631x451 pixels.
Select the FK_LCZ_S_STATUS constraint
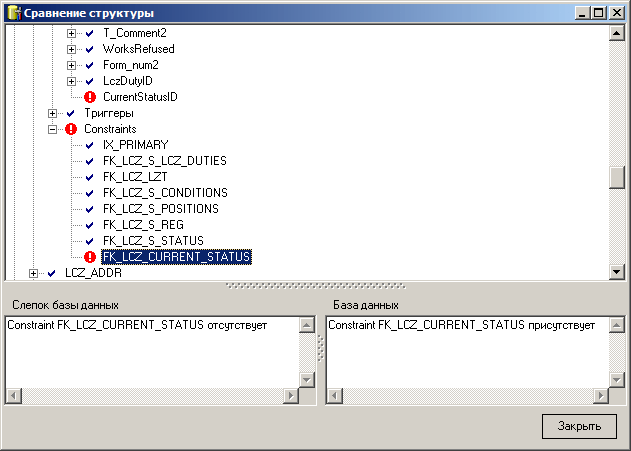[153, 241]
